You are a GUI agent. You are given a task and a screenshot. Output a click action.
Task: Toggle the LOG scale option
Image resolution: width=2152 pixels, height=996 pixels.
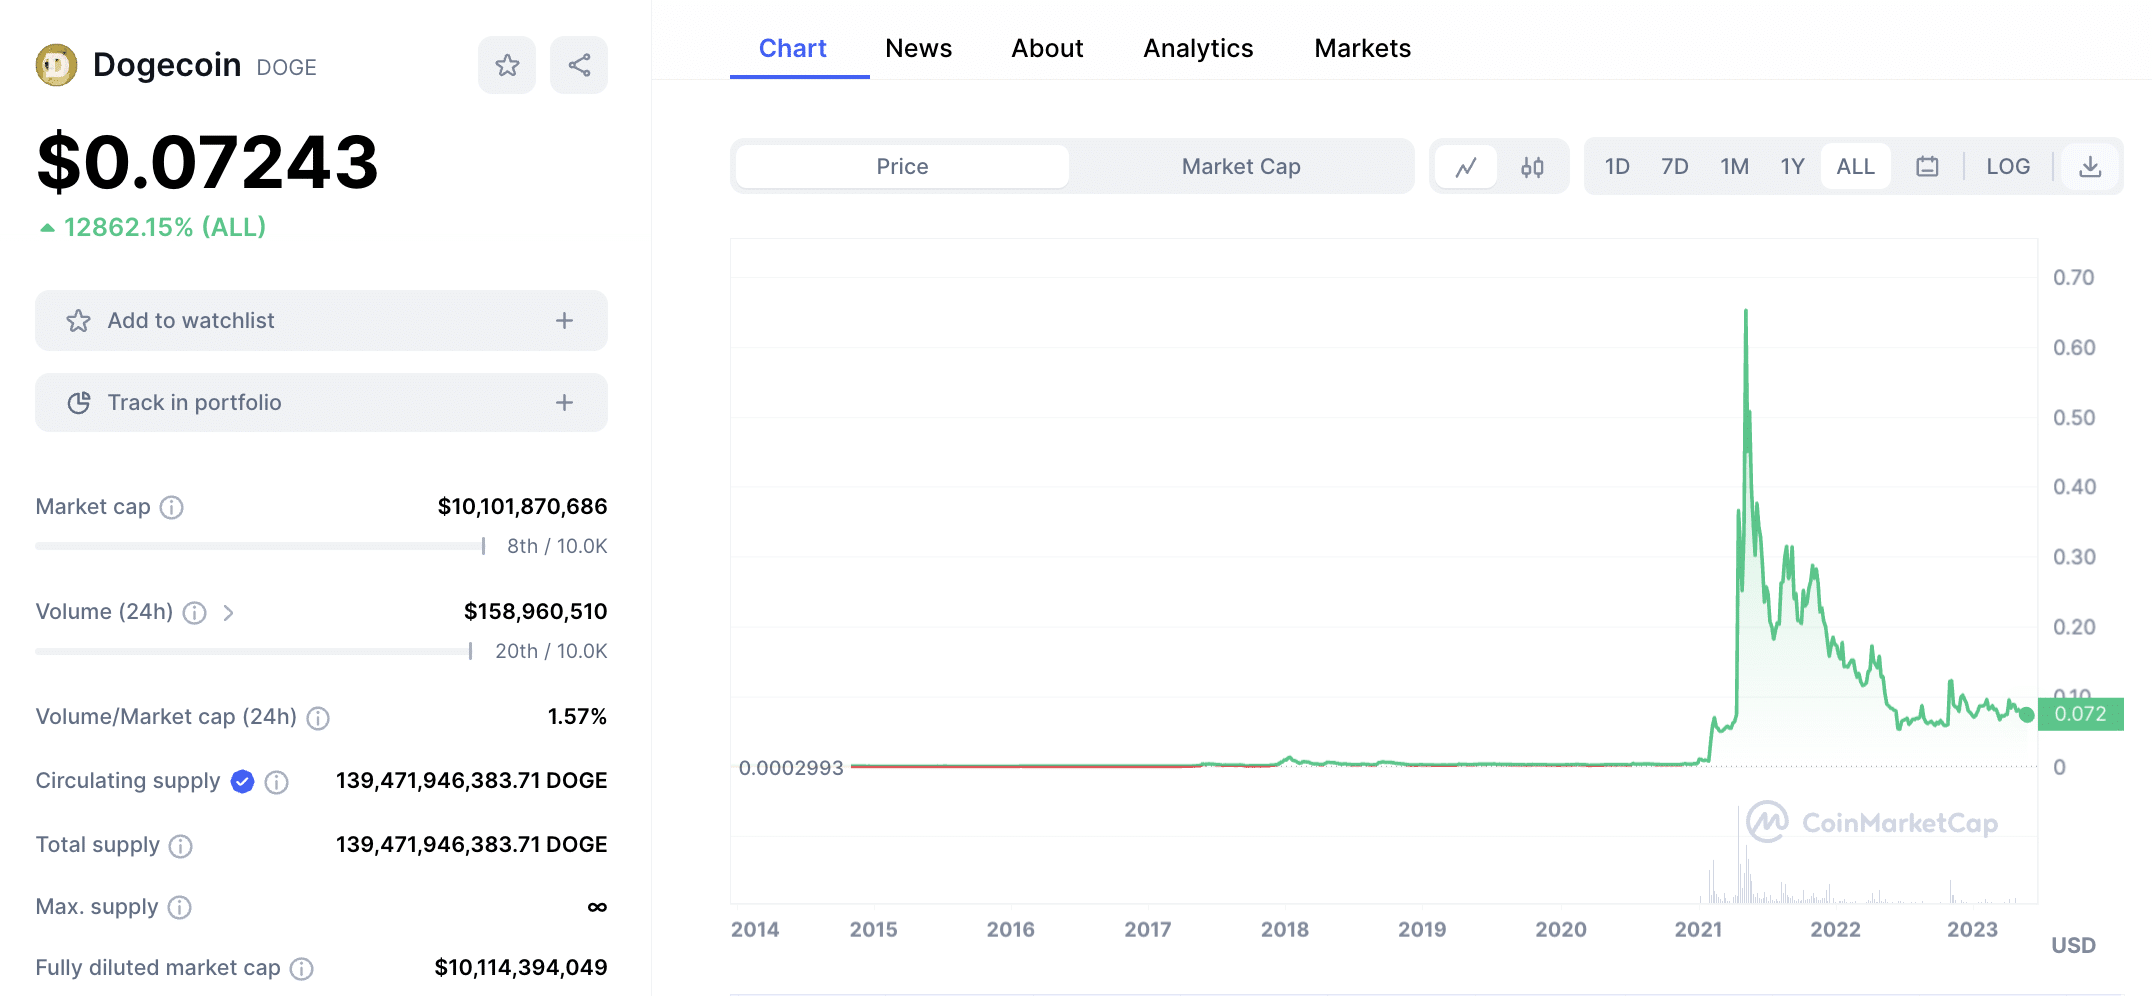coord(2008,167)
